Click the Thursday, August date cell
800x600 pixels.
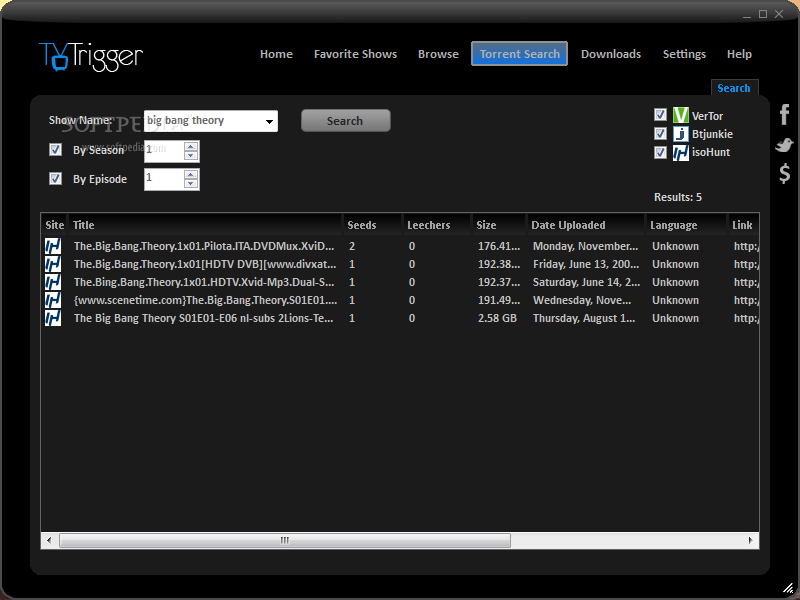point(584,318)
